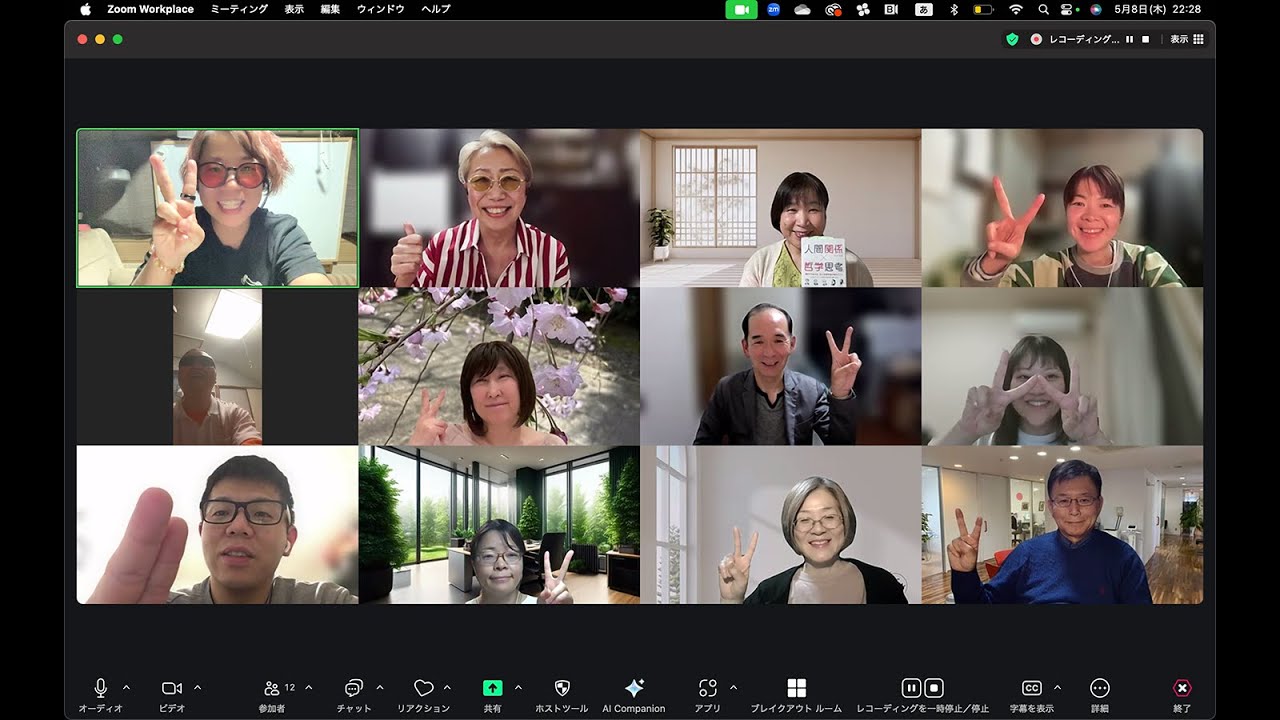Screen dimensions: 1280x720
Task: Open ブレイクアウト ルーム from the toolbar
Action: (796, 688)
